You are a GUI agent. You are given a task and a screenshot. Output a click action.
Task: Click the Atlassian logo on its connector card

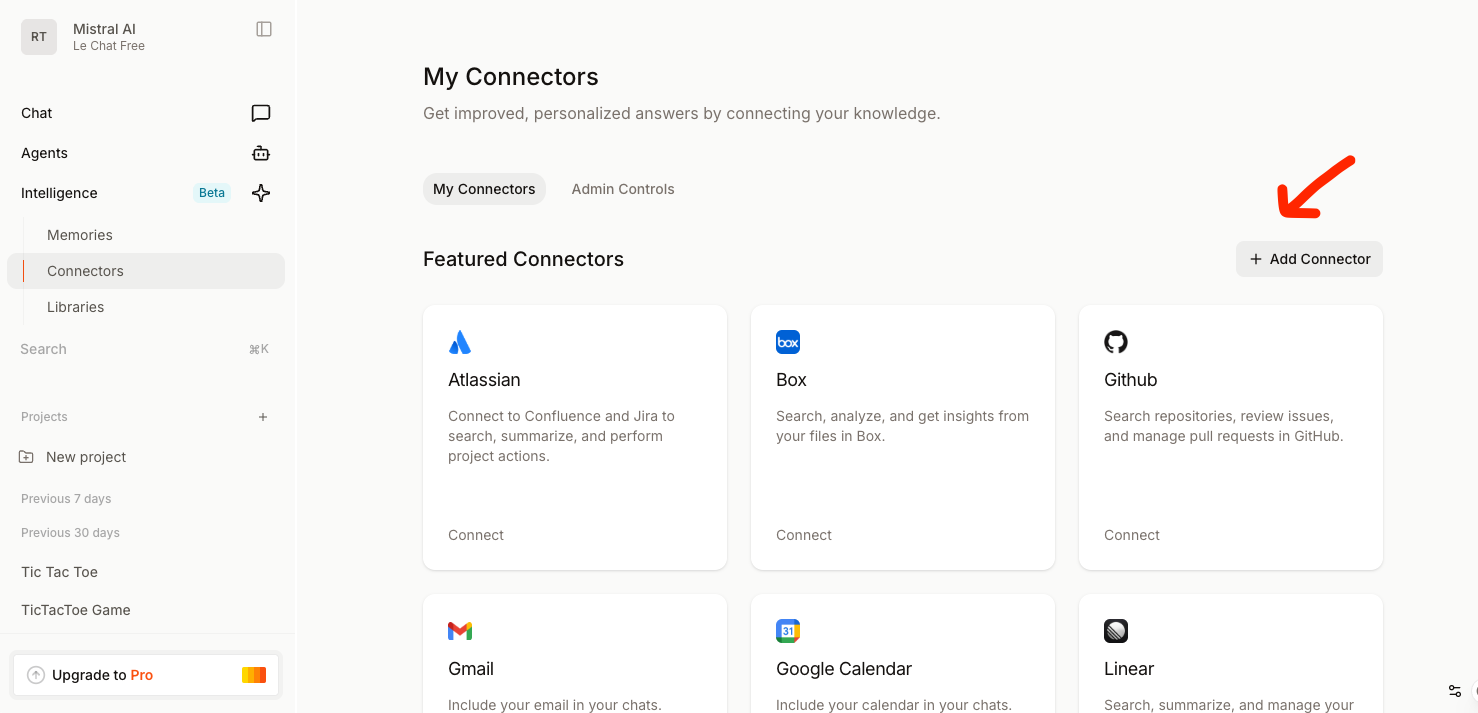click(x=460, y=341)
